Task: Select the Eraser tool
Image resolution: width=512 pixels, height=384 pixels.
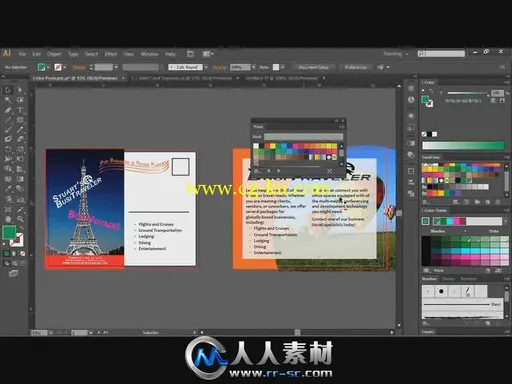Action: click(x=20, y=139)
